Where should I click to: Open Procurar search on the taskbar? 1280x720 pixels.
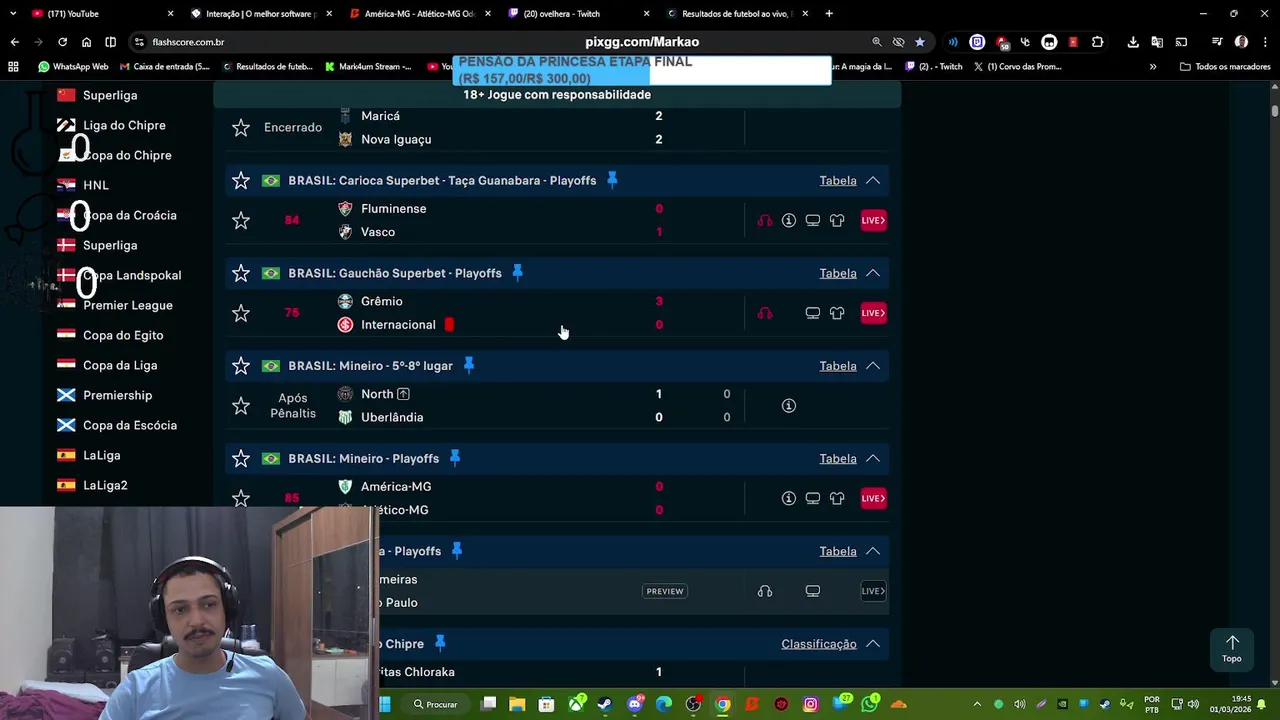coord(436,705)
